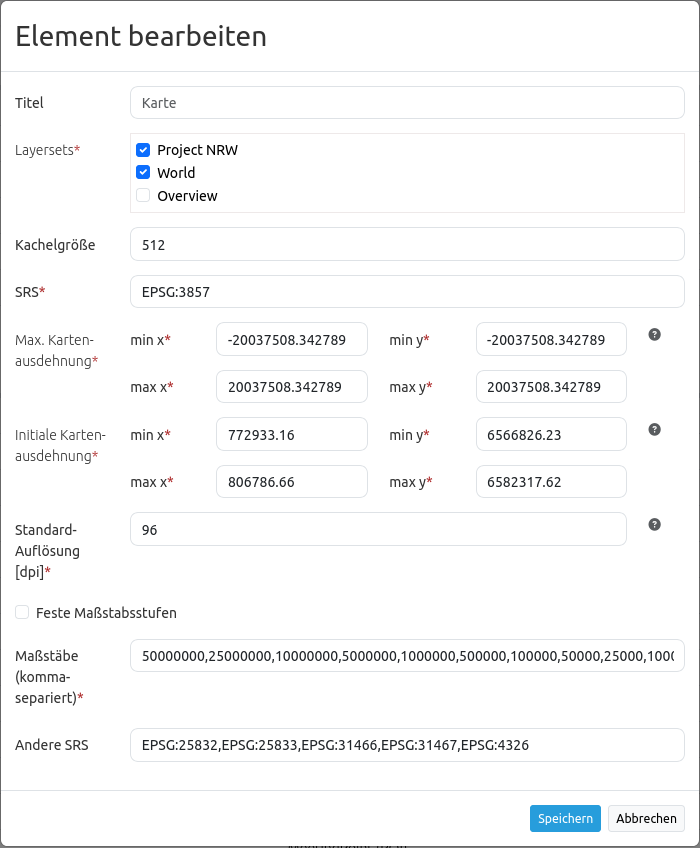Click the Kachelgröße field

tap(407, 244)
